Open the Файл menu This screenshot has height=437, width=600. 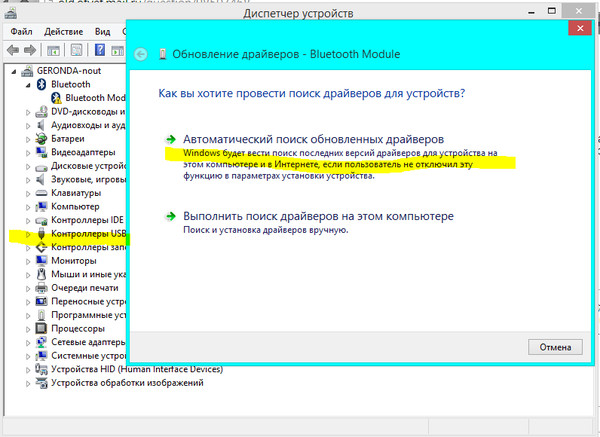[x=21, y=32]
